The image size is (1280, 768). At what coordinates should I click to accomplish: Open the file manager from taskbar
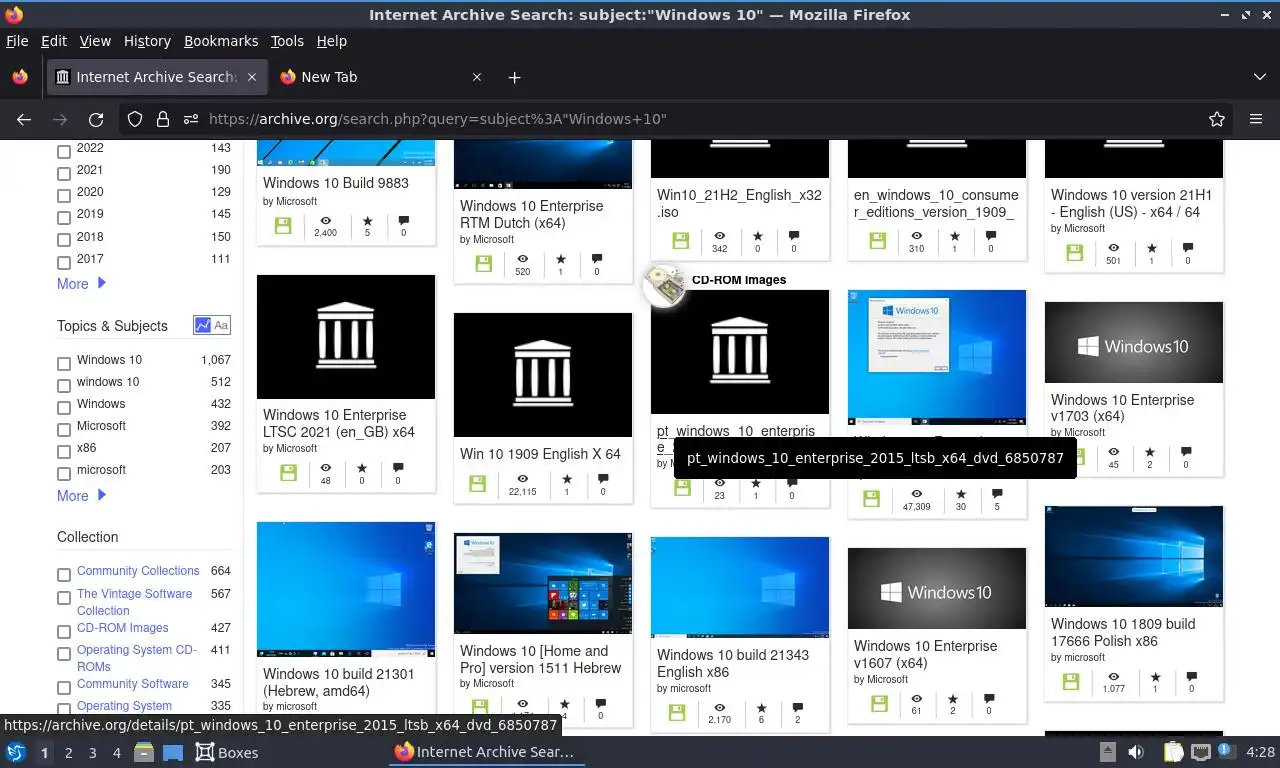(143, 752)
